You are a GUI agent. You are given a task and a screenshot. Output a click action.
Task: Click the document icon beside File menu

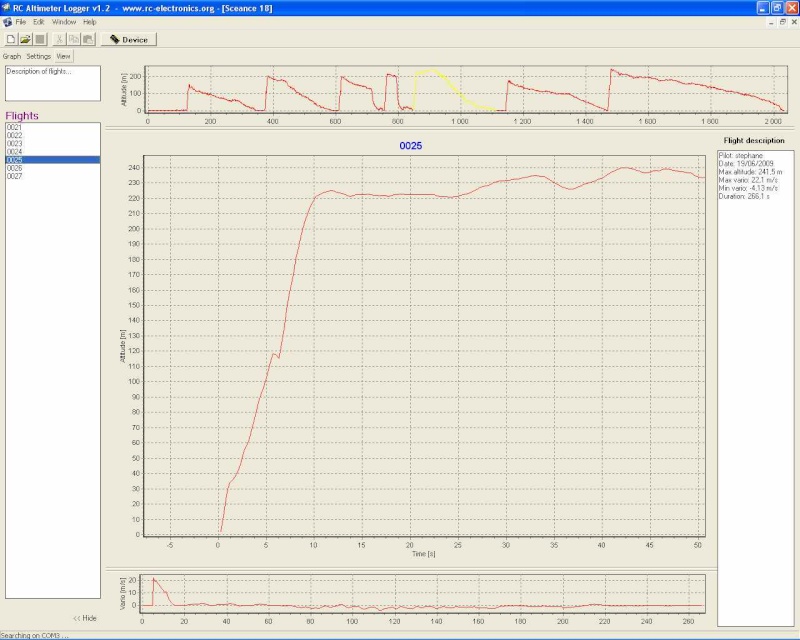coord(7,22)
